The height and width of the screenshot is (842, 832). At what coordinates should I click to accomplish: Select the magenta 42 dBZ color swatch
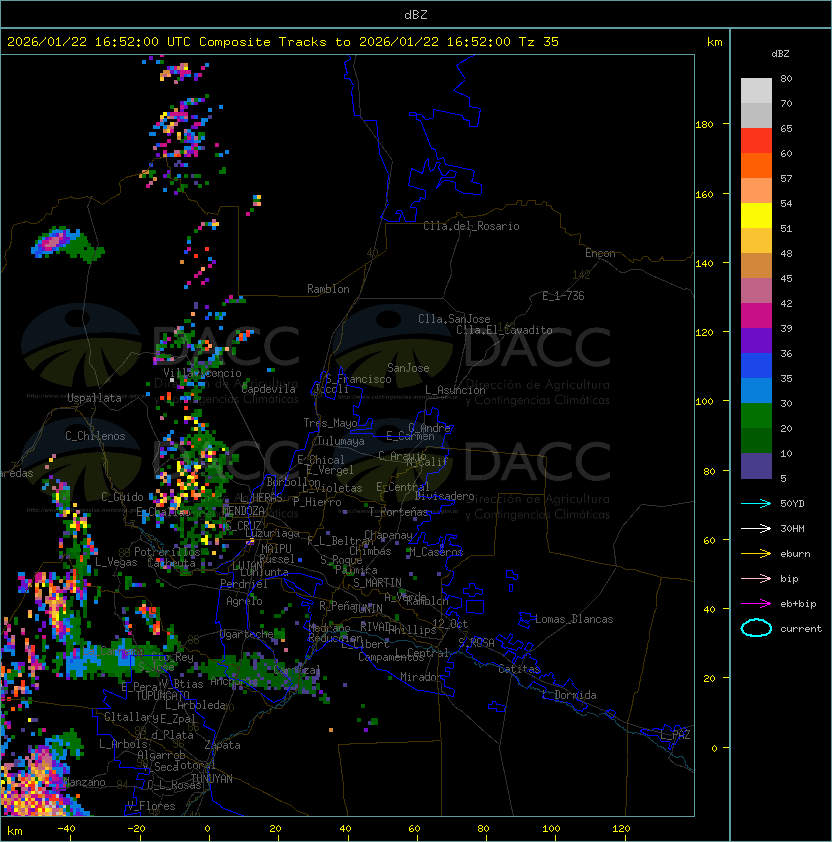point(756,316)
